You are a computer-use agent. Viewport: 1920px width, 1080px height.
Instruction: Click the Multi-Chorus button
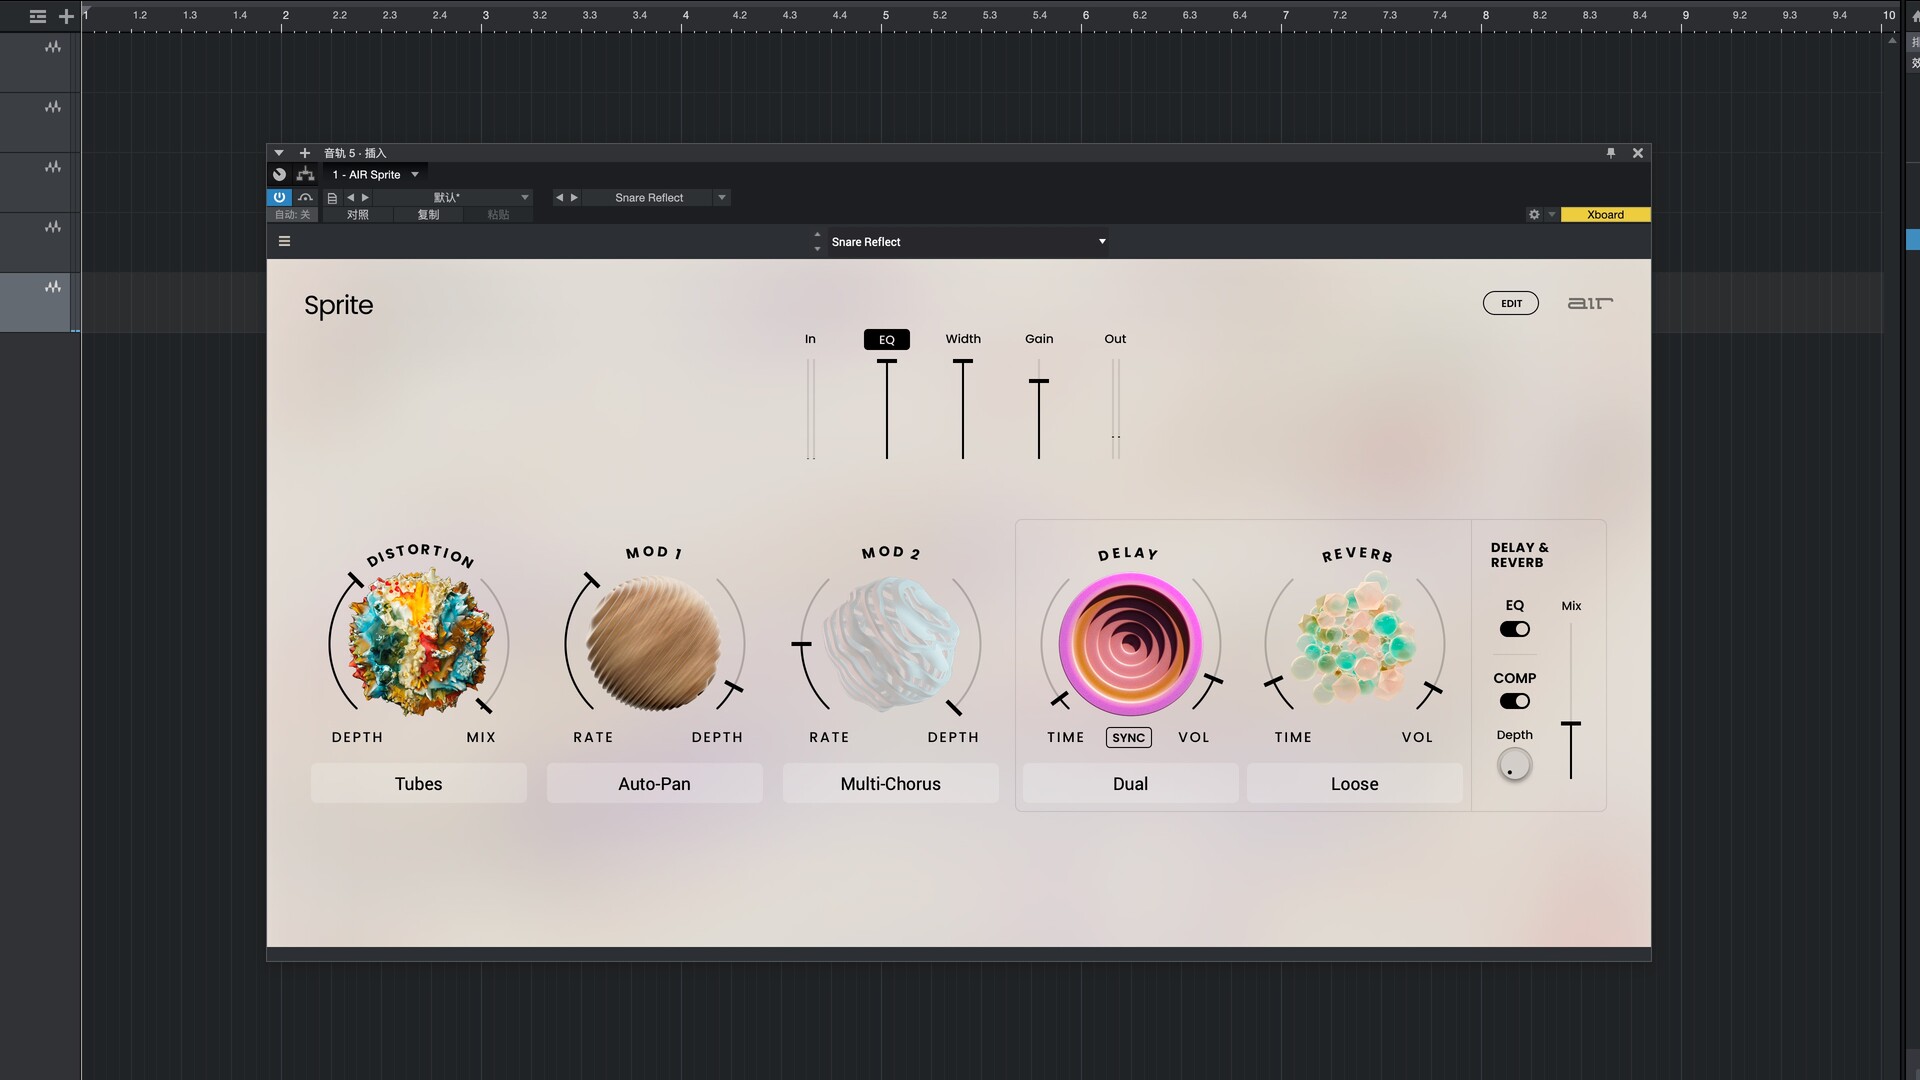pos(890,784)
